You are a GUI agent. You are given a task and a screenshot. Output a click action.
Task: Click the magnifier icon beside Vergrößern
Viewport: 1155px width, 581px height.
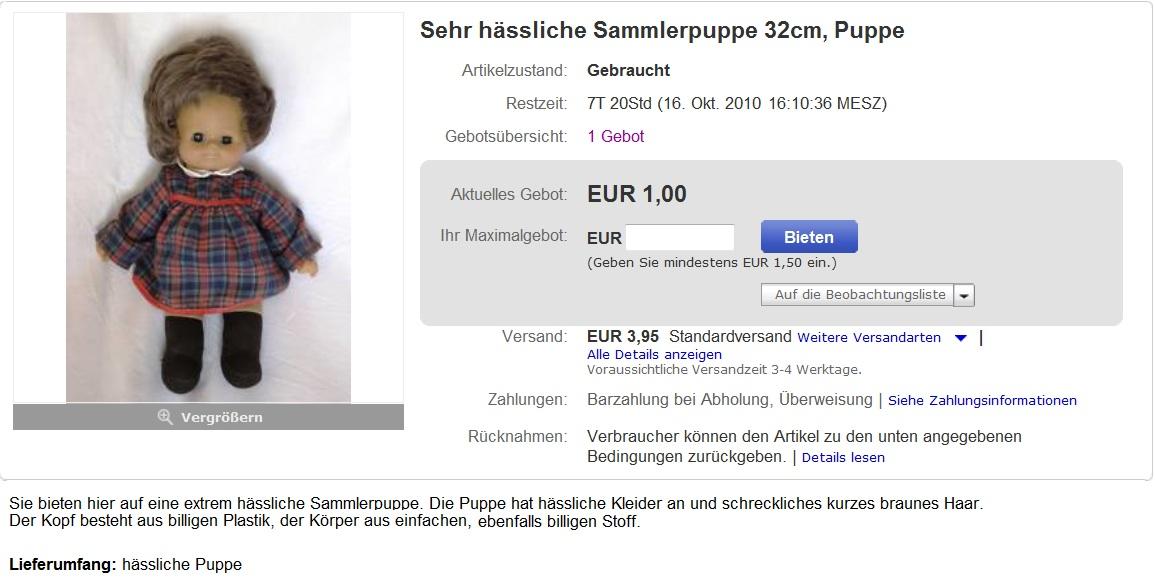[165, 417]
